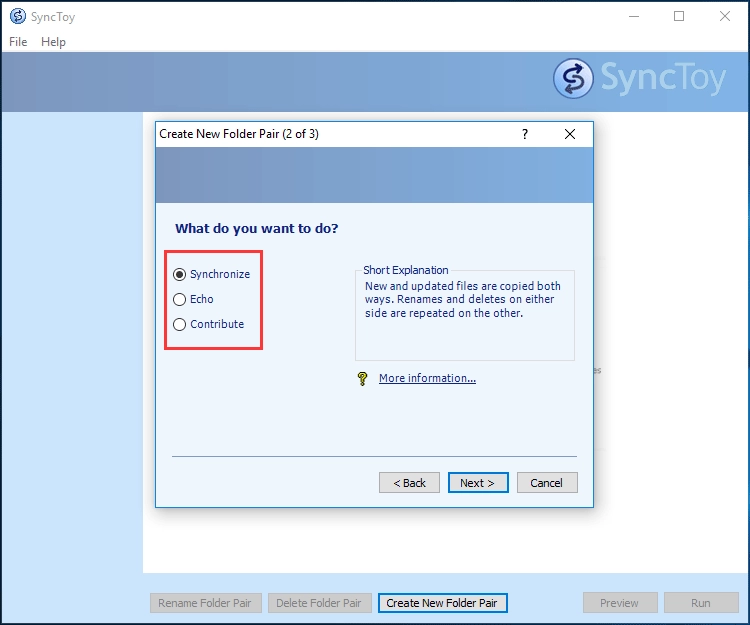Screen dimensions: 750x625
Task: Click the Short Explanation group label
Action: click(x=406, y=270)
